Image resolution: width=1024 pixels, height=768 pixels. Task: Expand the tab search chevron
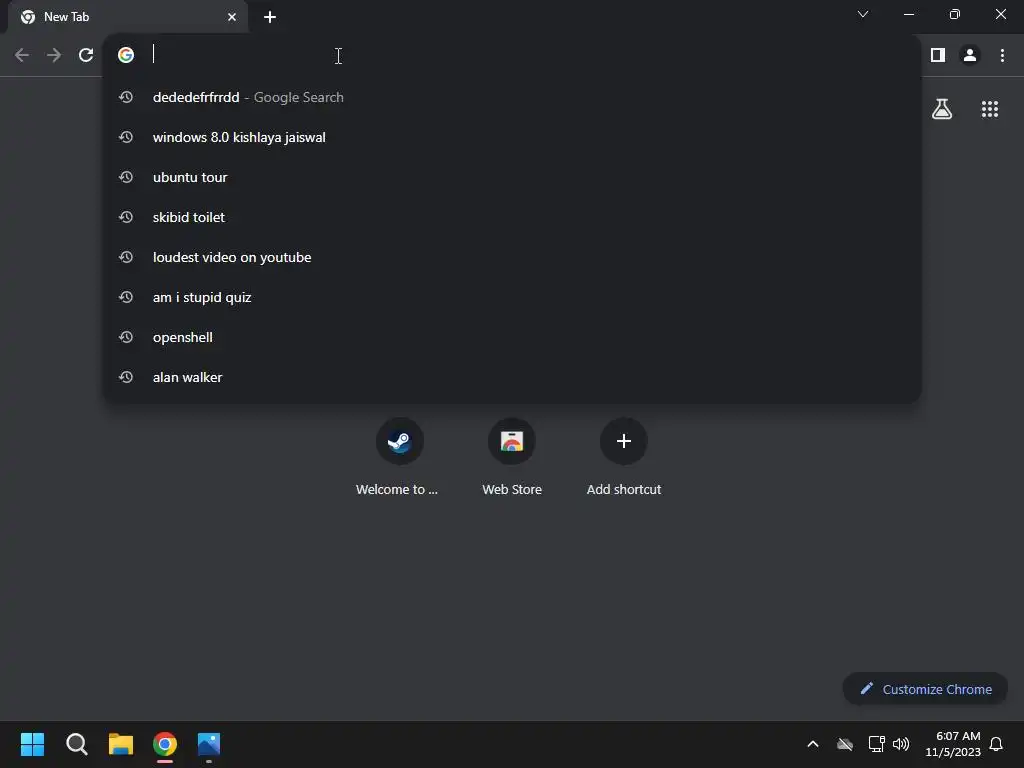pos(863,14)
